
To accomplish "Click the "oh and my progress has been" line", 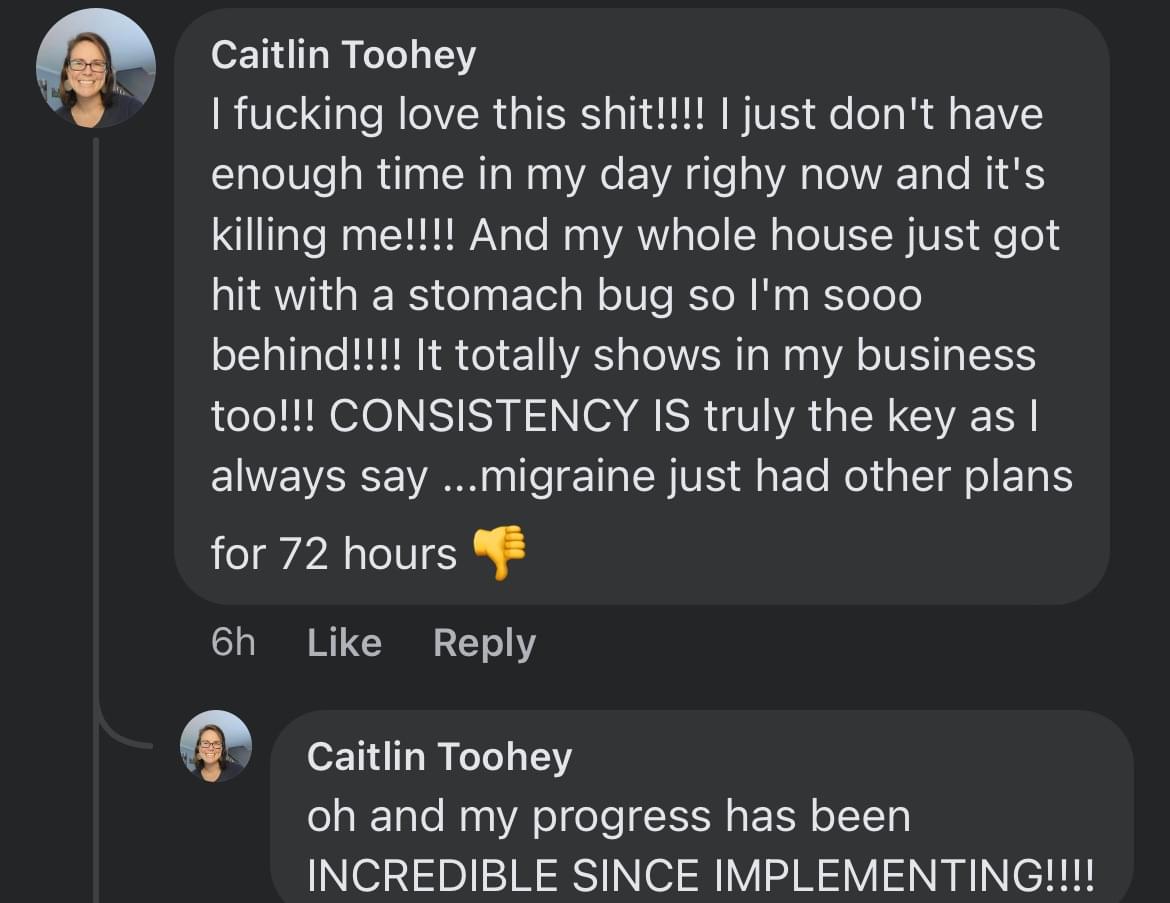I will pyautogui.click(x=608, y=817).
